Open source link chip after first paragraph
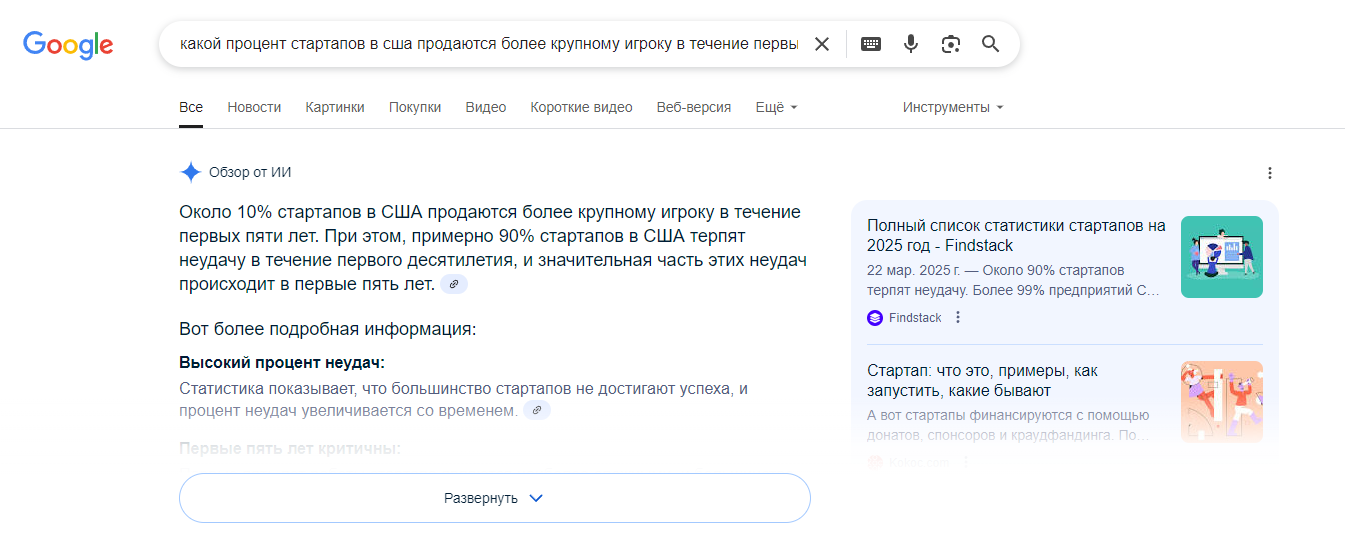Viewport: 1345px width, 534px height. tap(454, 284)
